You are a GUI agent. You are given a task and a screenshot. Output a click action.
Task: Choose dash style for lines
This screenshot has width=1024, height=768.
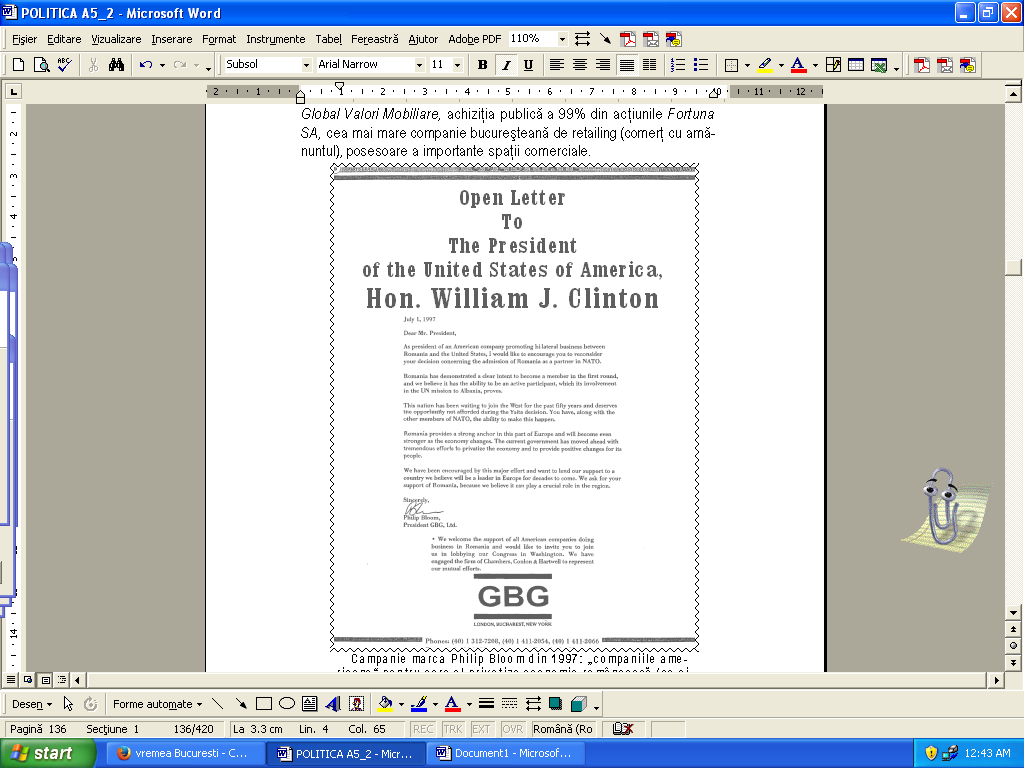509,703
